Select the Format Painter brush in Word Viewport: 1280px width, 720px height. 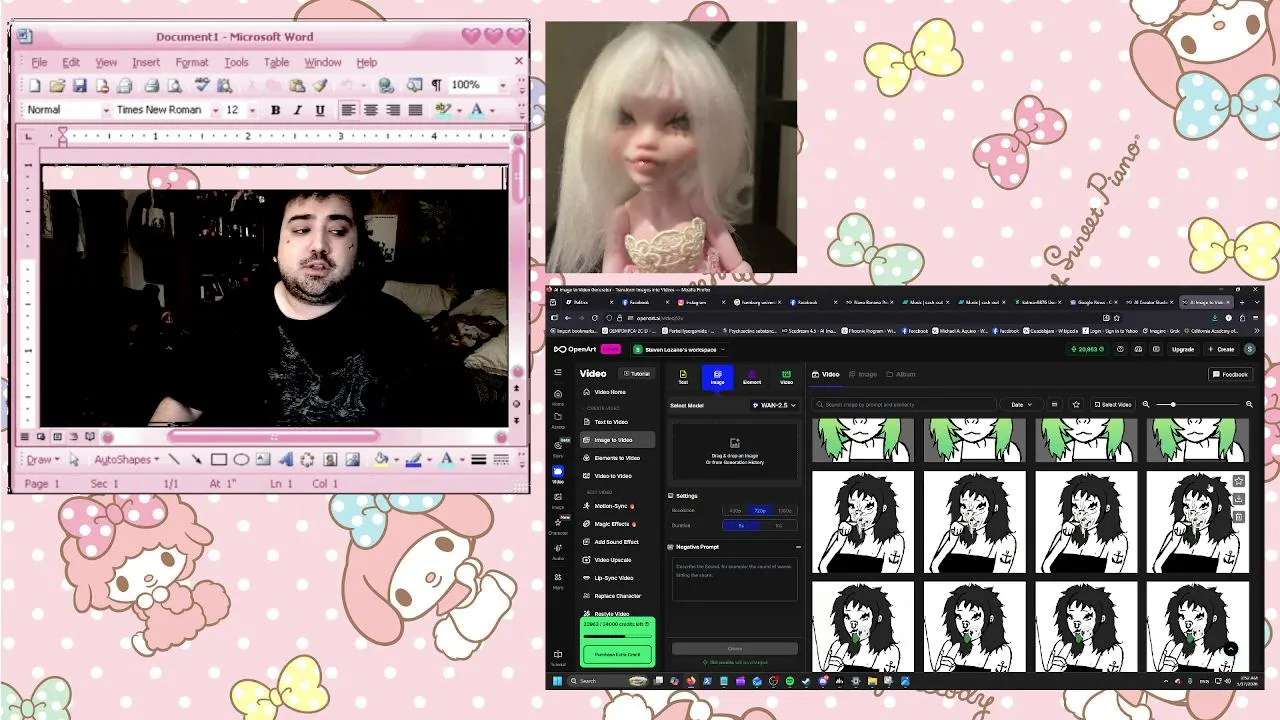[320, 86]
